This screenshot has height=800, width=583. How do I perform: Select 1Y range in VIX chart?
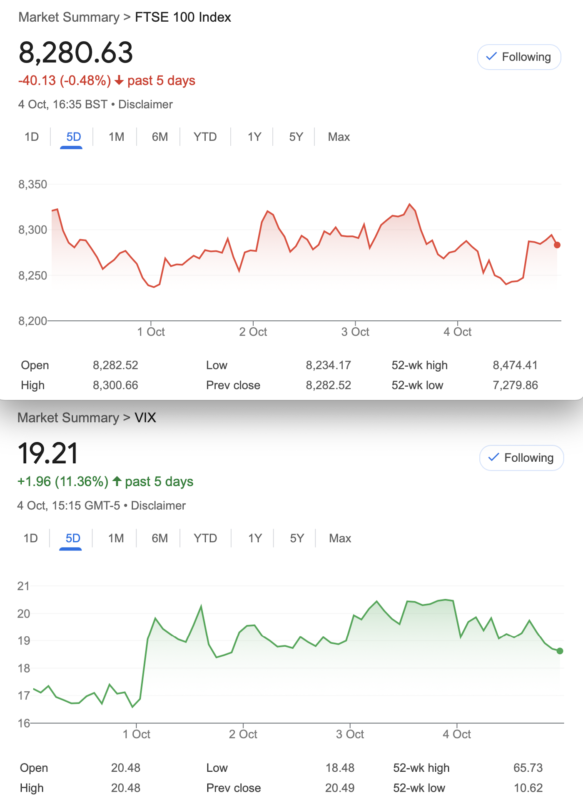coord(255,538)
